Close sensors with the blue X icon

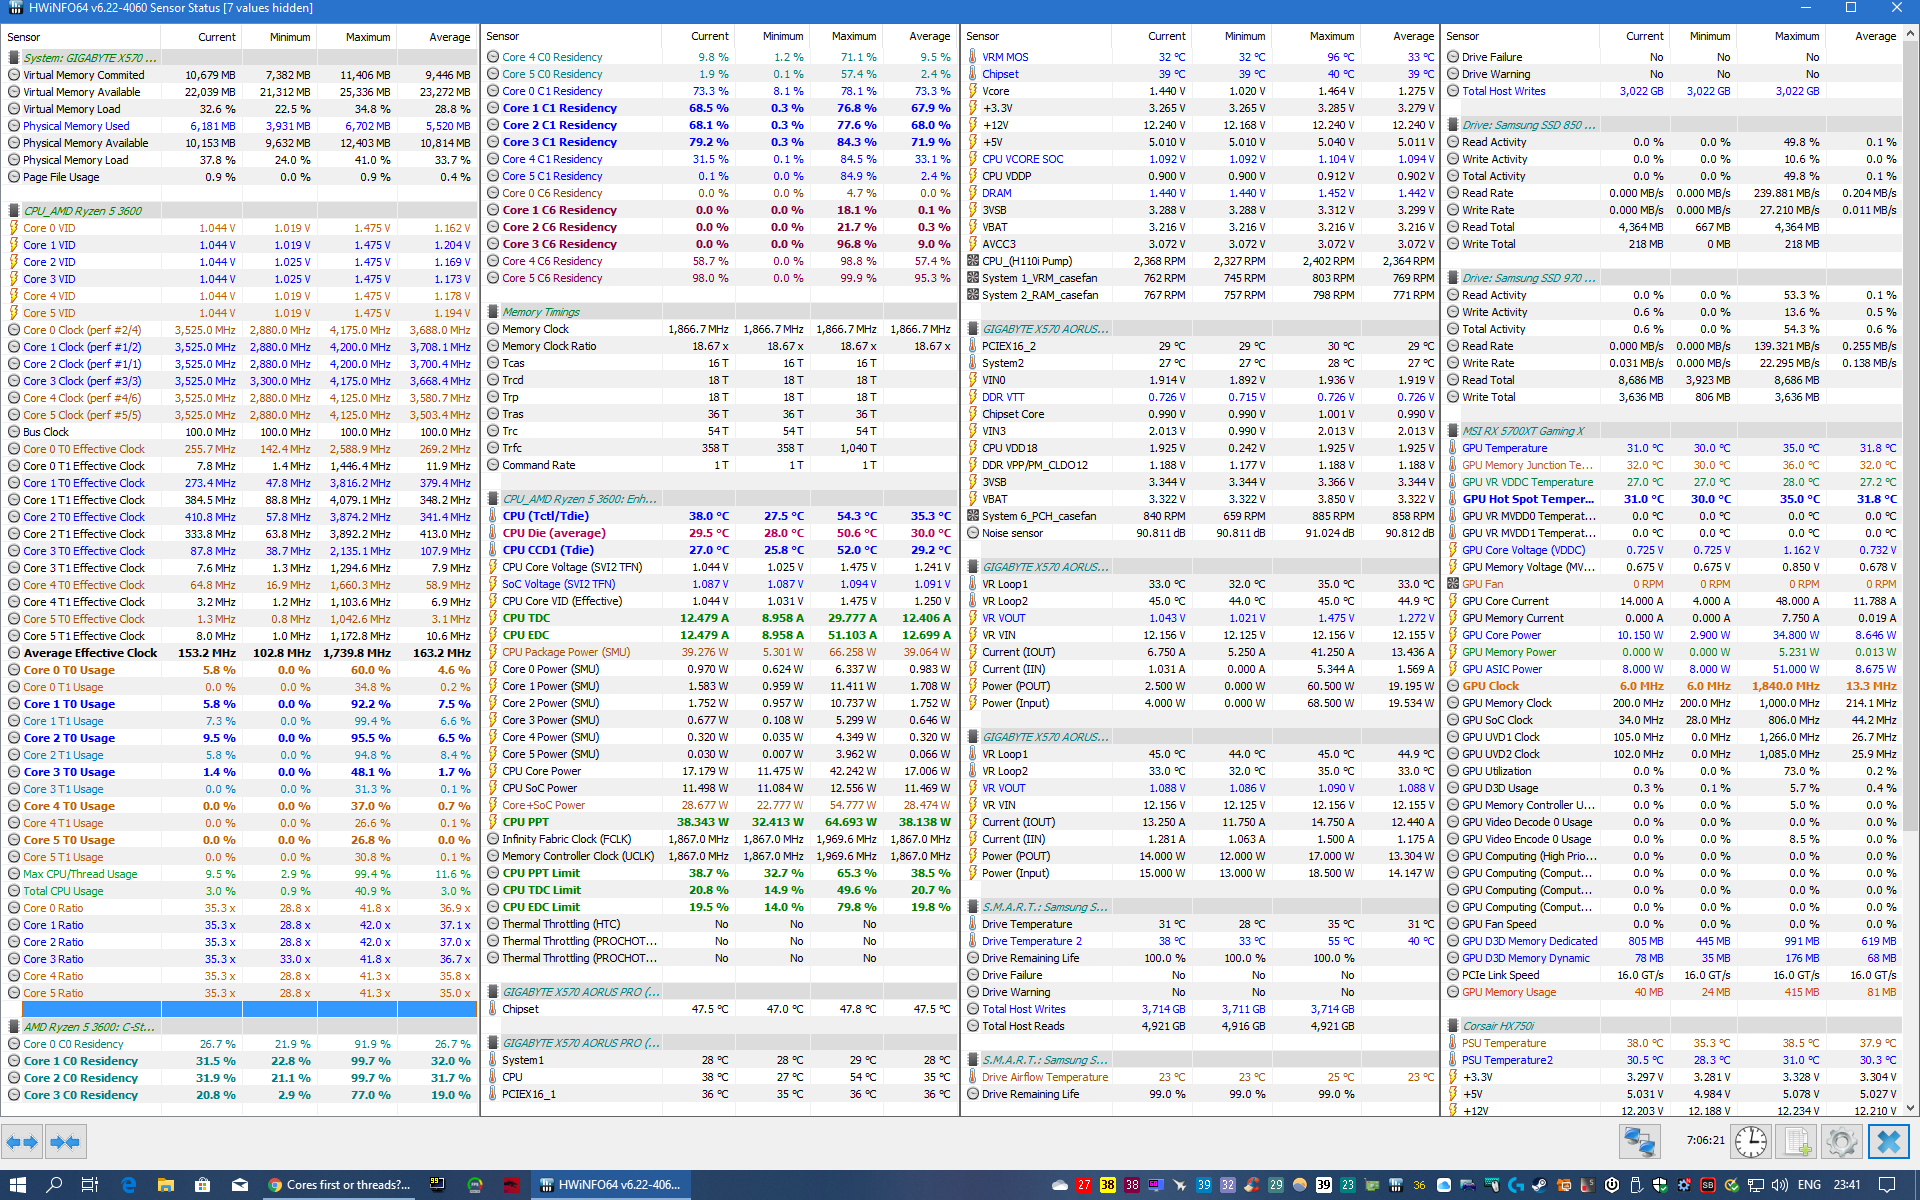tap(1889, 1141)
